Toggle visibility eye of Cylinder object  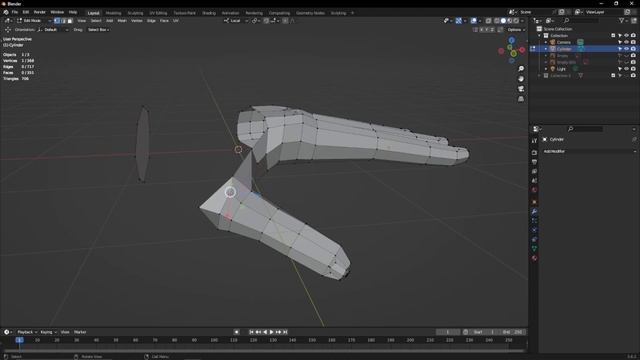[627, 49]
